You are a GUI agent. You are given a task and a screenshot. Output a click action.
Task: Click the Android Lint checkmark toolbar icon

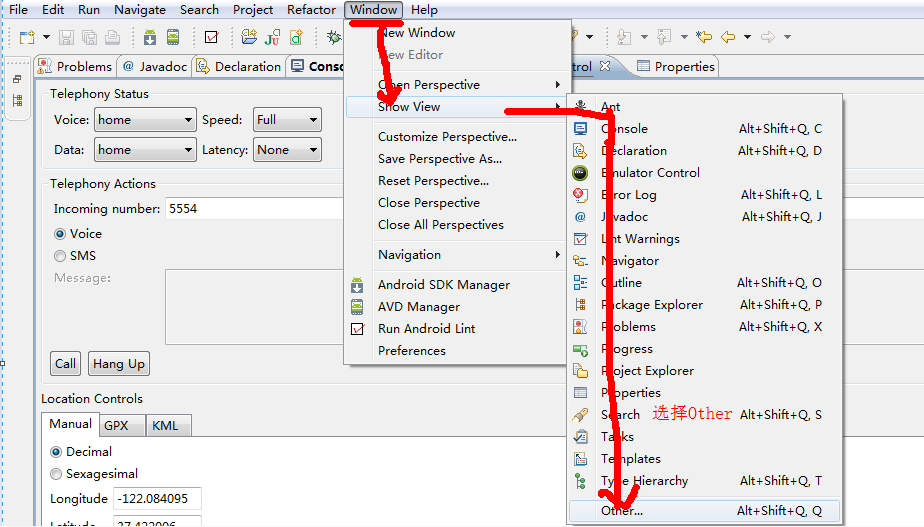click(211, 38)
